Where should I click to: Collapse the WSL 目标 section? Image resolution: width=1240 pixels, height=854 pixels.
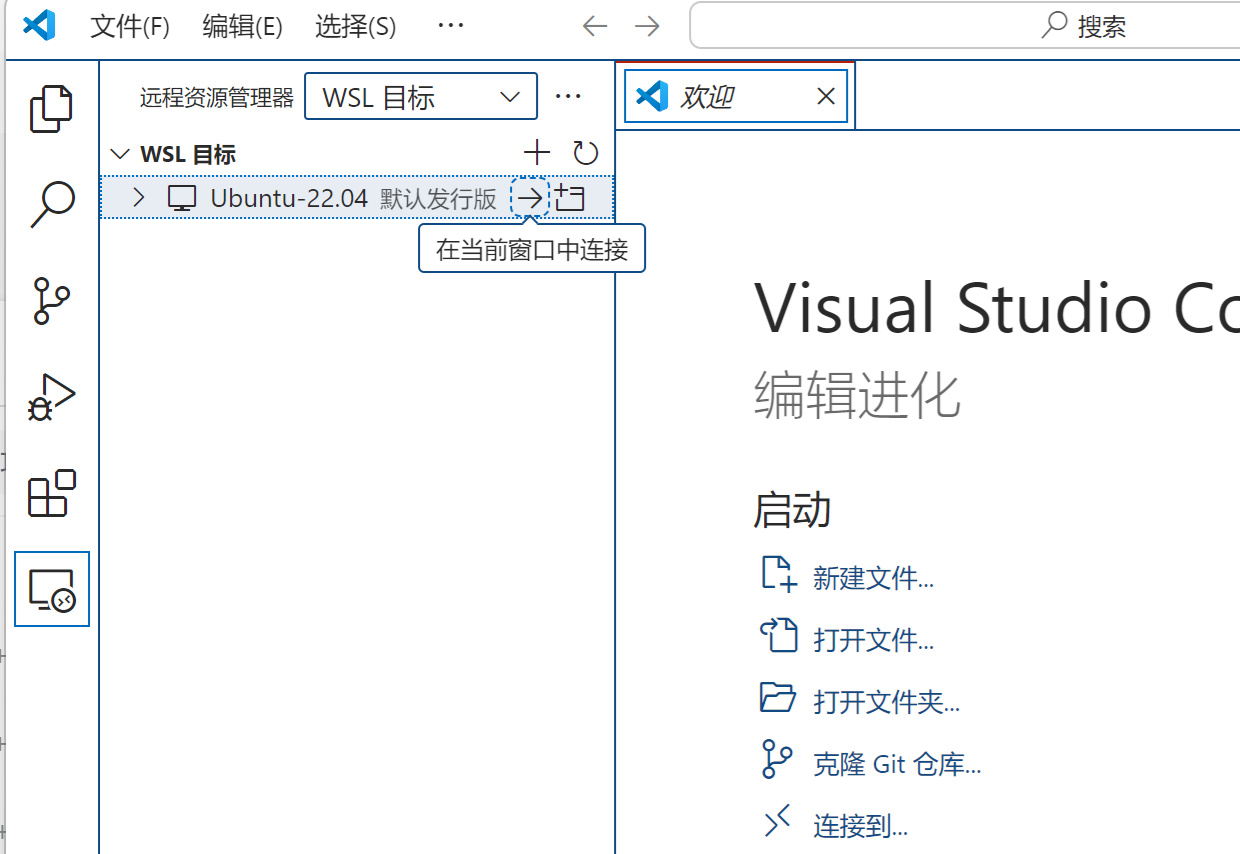pos(120,154)
